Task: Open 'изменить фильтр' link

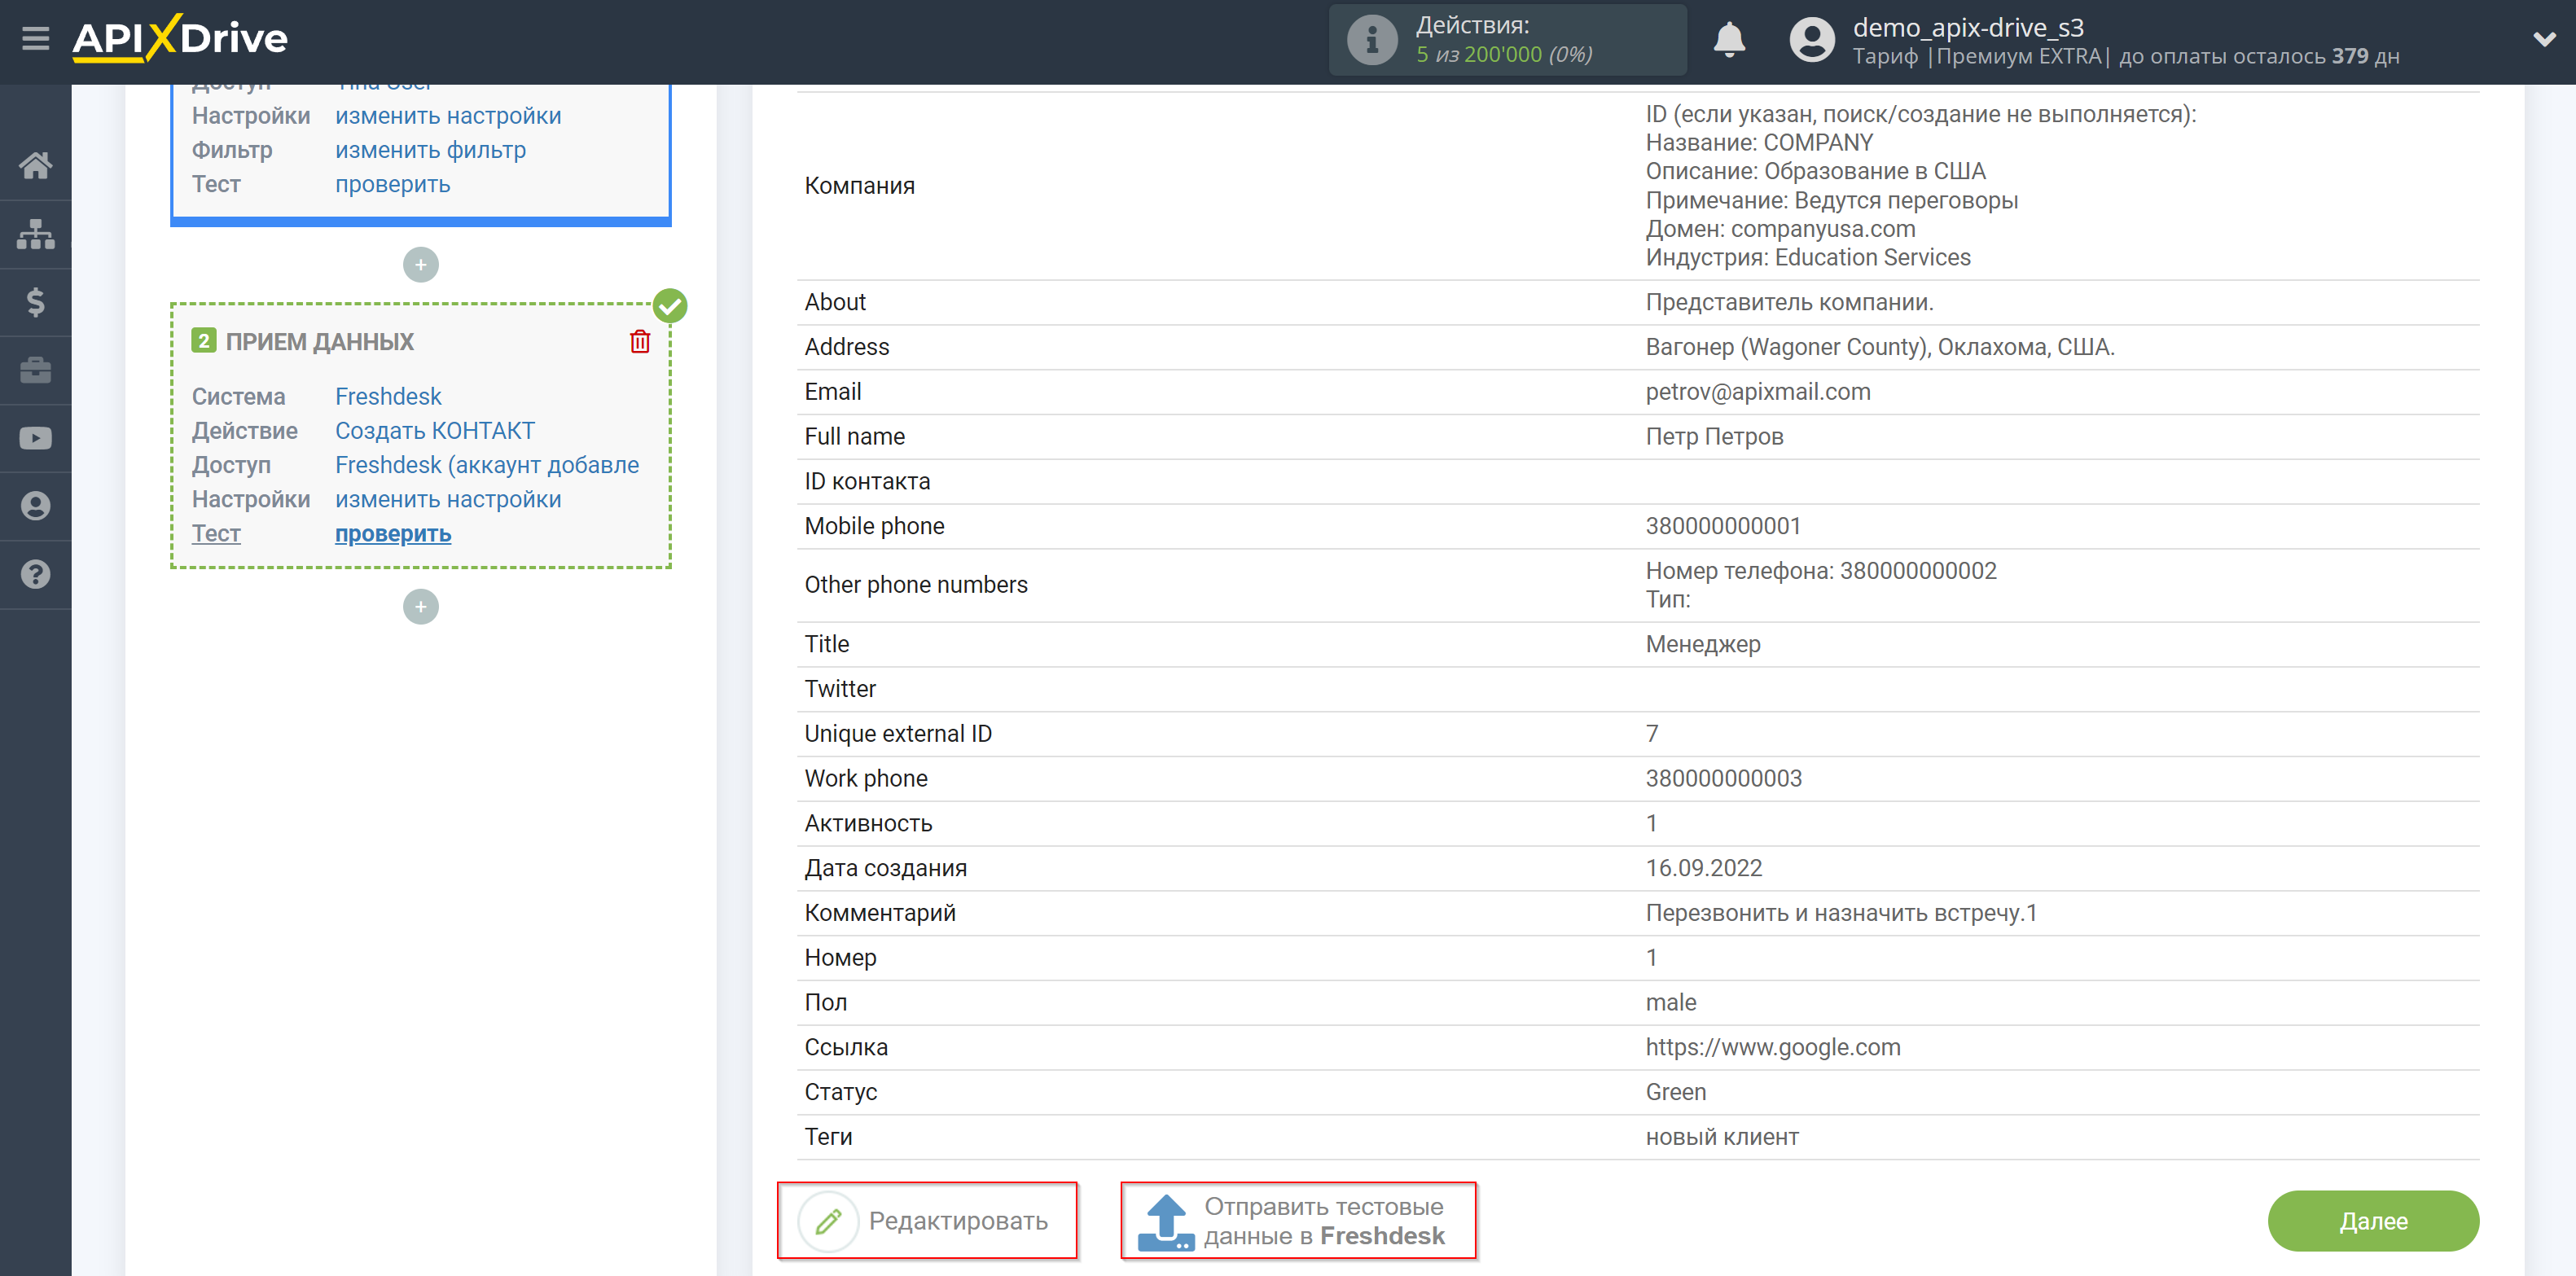Action: [x=430, y=150]
